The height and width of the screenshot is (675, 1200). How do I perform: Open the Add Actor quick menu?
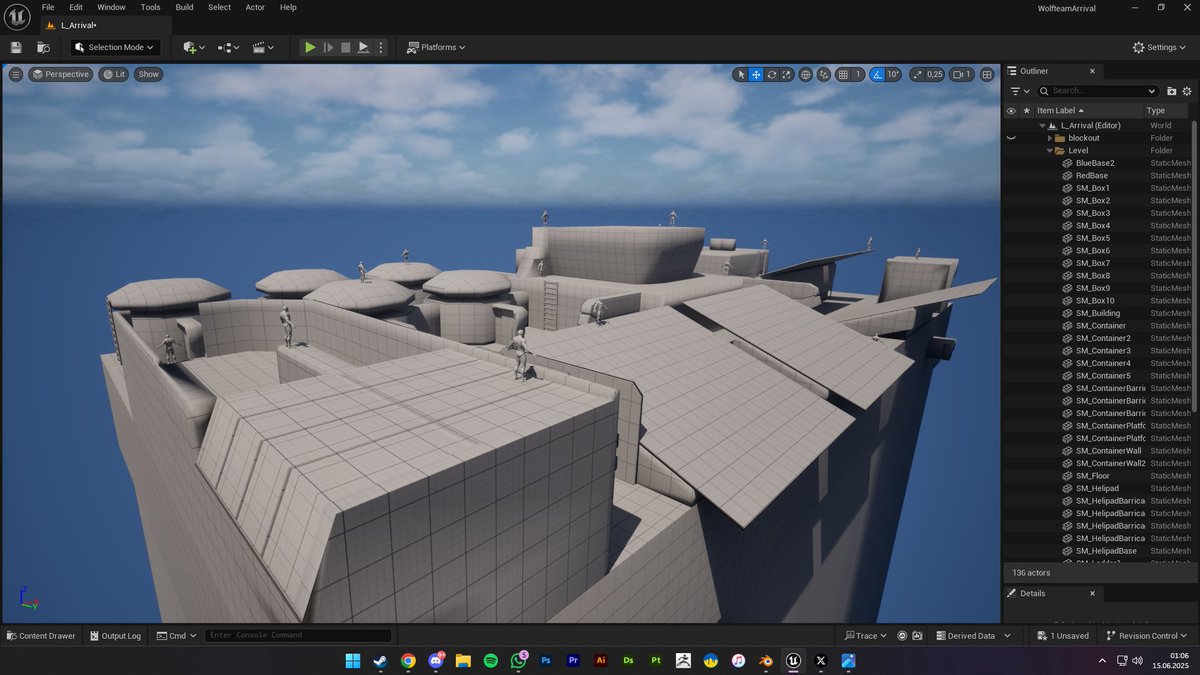point(190,47)
